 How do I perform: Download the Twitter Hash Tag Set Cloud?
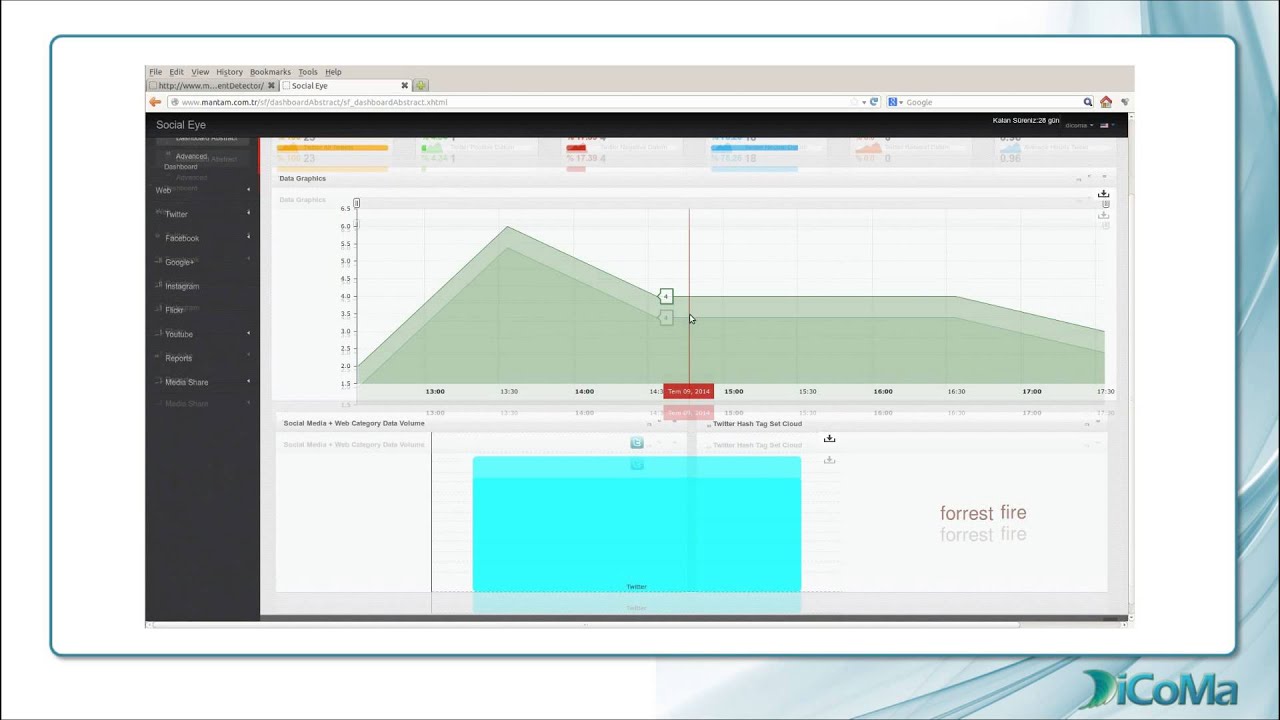point(829,438)
